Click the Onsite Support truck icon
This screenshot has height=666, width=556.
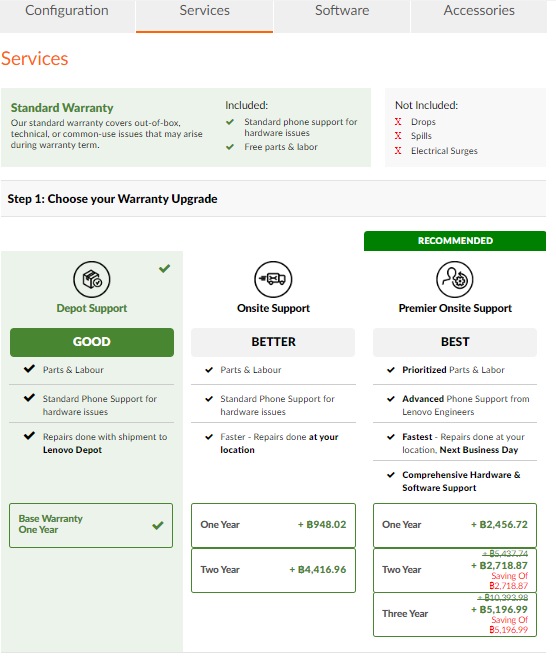[x=273, y=279]
